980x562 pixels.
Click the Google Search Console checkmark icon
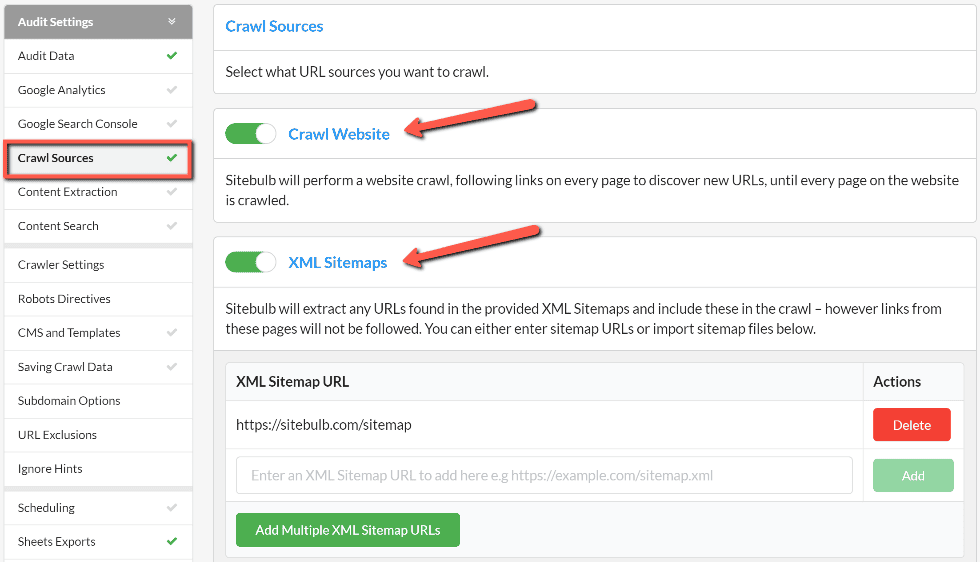pyautogui.click(x=172, y=124)
